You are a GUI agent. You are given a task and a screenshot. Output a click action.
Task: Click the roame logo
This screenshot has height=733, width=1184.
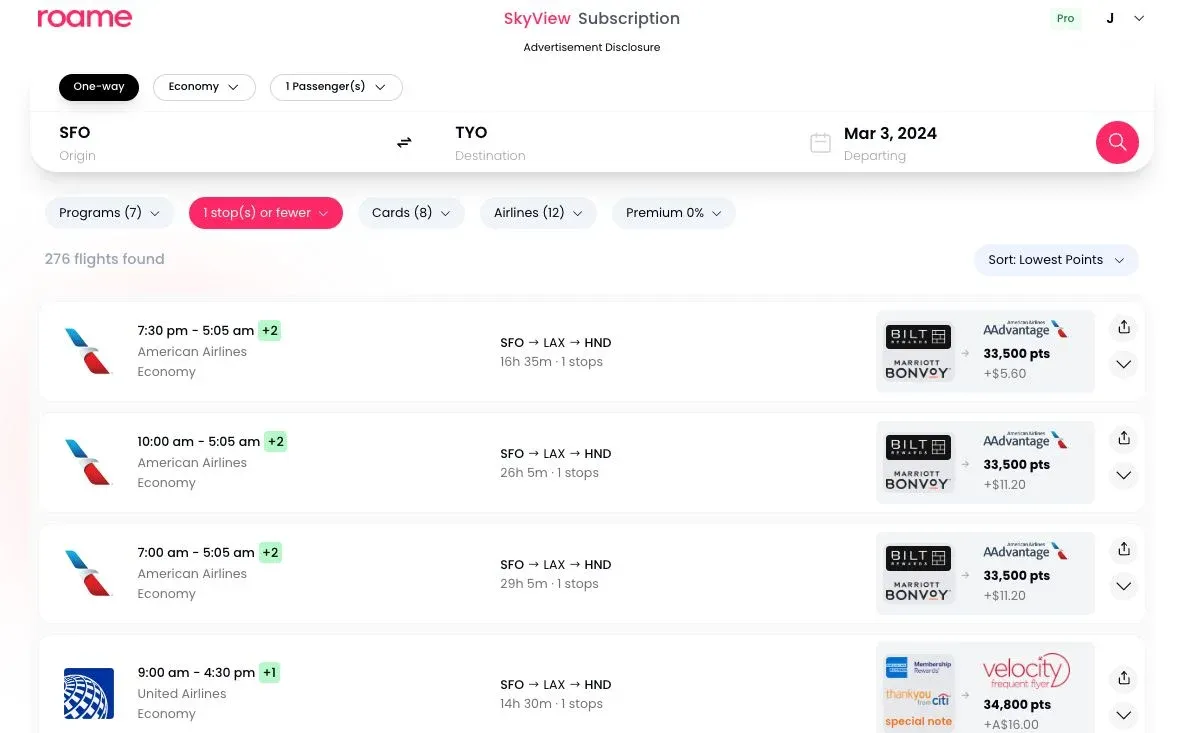coord(85,18)
